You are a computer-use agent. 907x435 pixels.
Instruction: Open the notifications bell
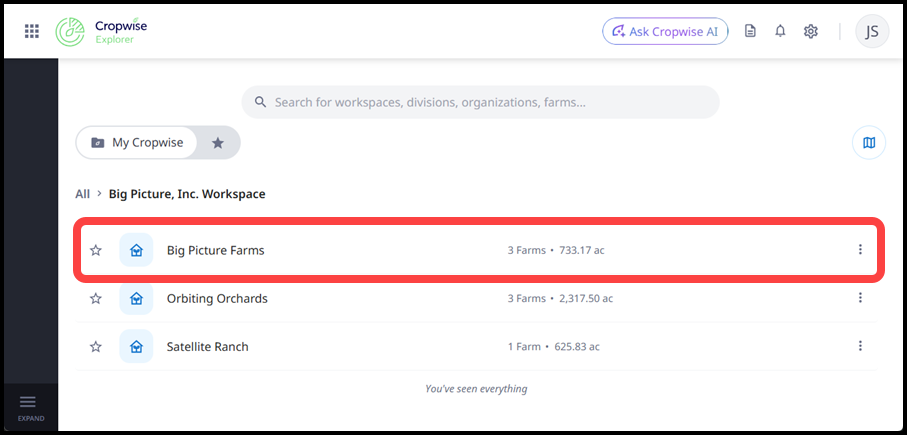point(780,31)
